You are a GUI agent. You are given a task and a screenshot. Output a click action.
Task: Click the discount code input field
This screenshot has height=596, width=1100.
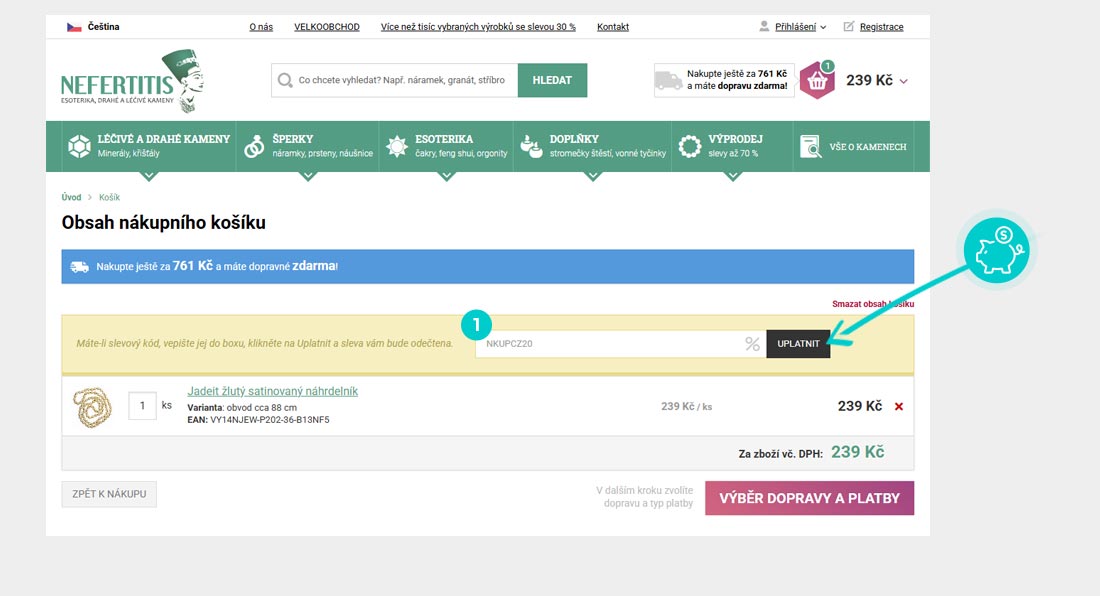[x=610, y=344]
